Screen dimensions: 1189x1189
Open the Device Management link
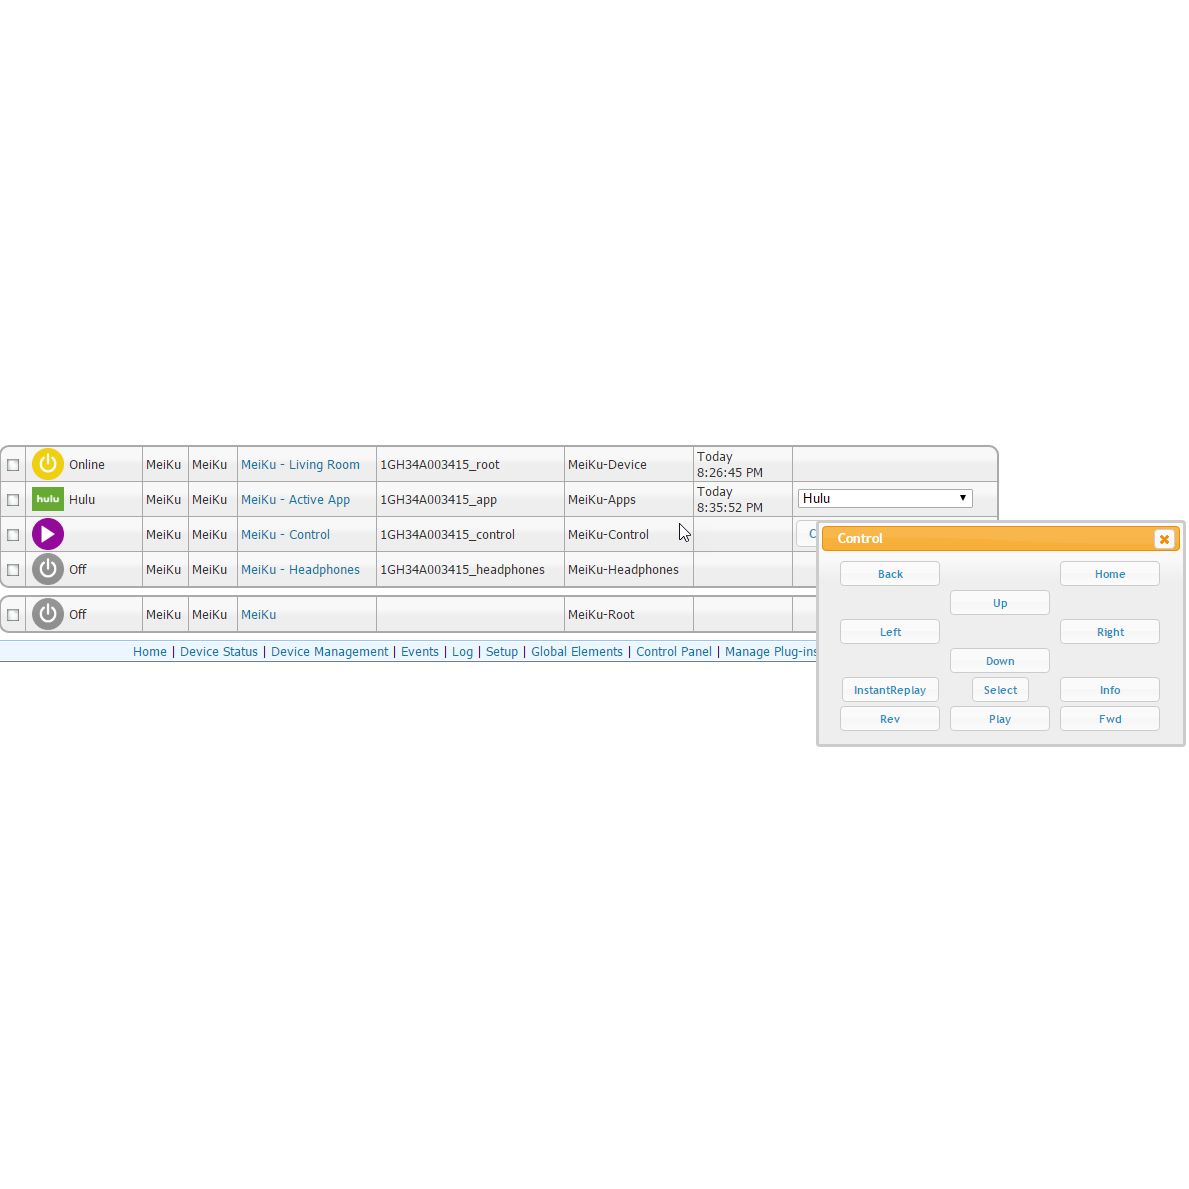[x=330, y=651]
